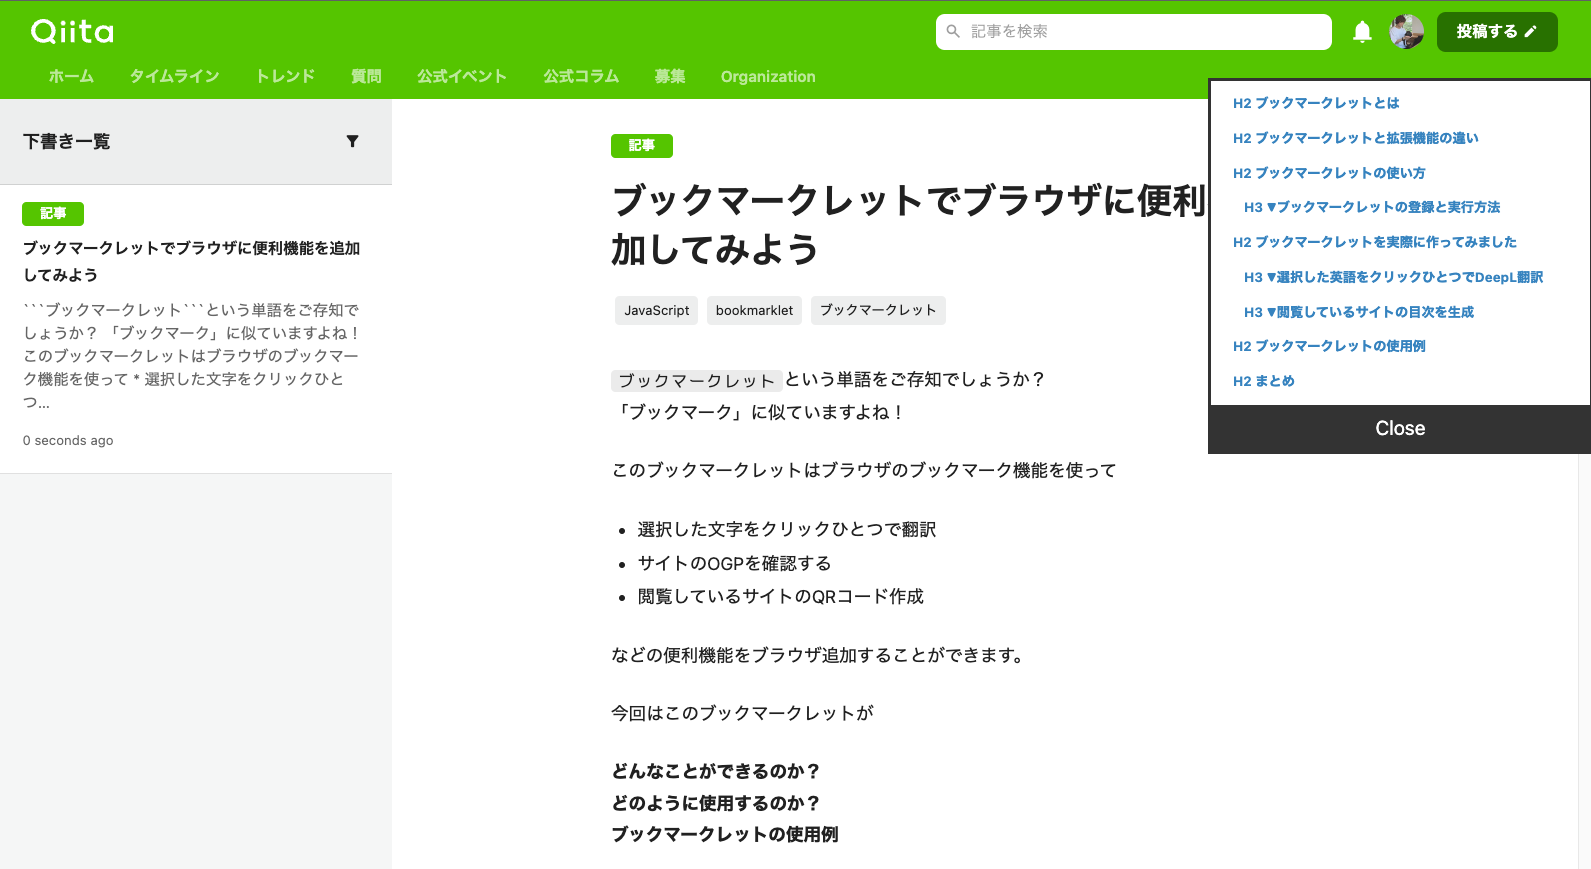Image resolution: width=1591 pixels, height=869 pixels.
Task: Click the draft excerpt text
Action: (191, 356)
